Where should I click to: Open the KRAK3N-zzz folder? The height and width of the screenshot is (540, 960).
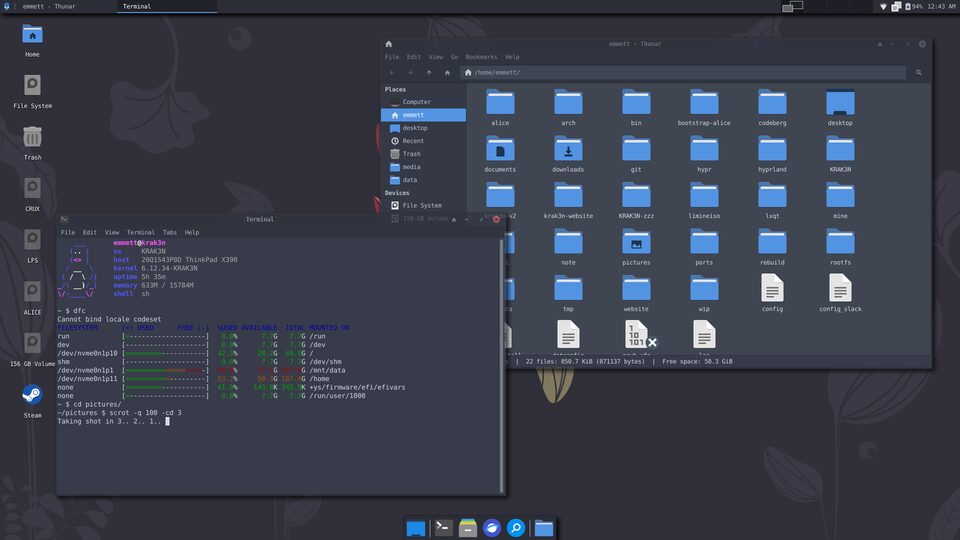(636, 201)
